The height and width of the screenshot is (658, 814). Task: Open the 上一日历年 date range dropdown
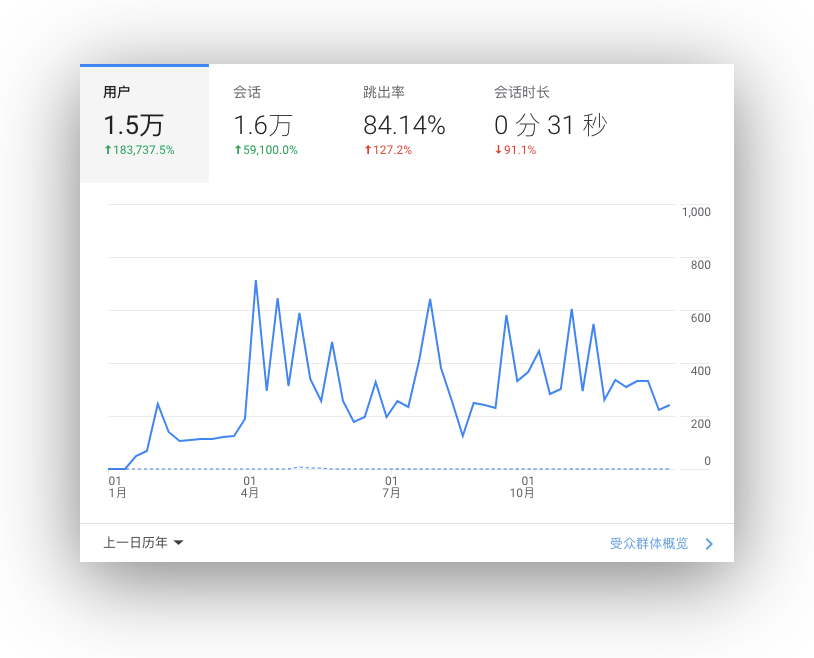tap(136, 543)
